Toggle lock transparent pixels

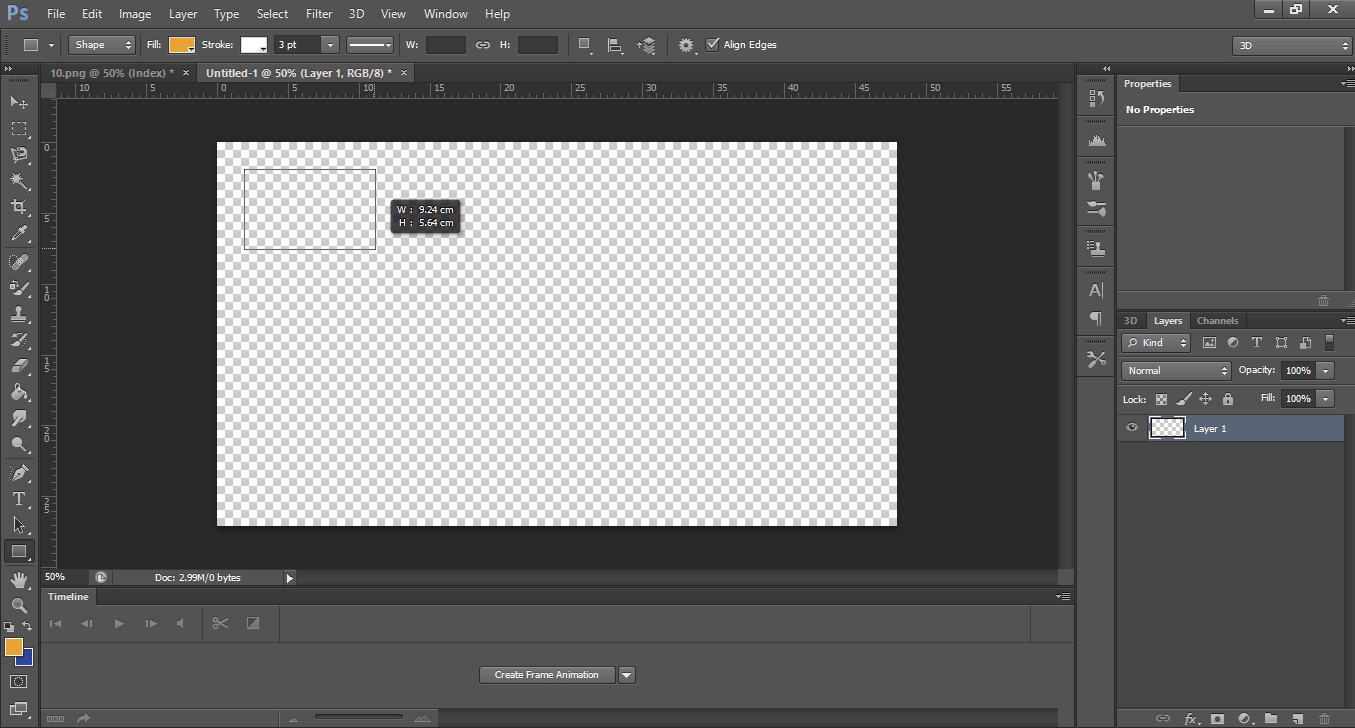pyautogui.click(x=1161, y=399)
